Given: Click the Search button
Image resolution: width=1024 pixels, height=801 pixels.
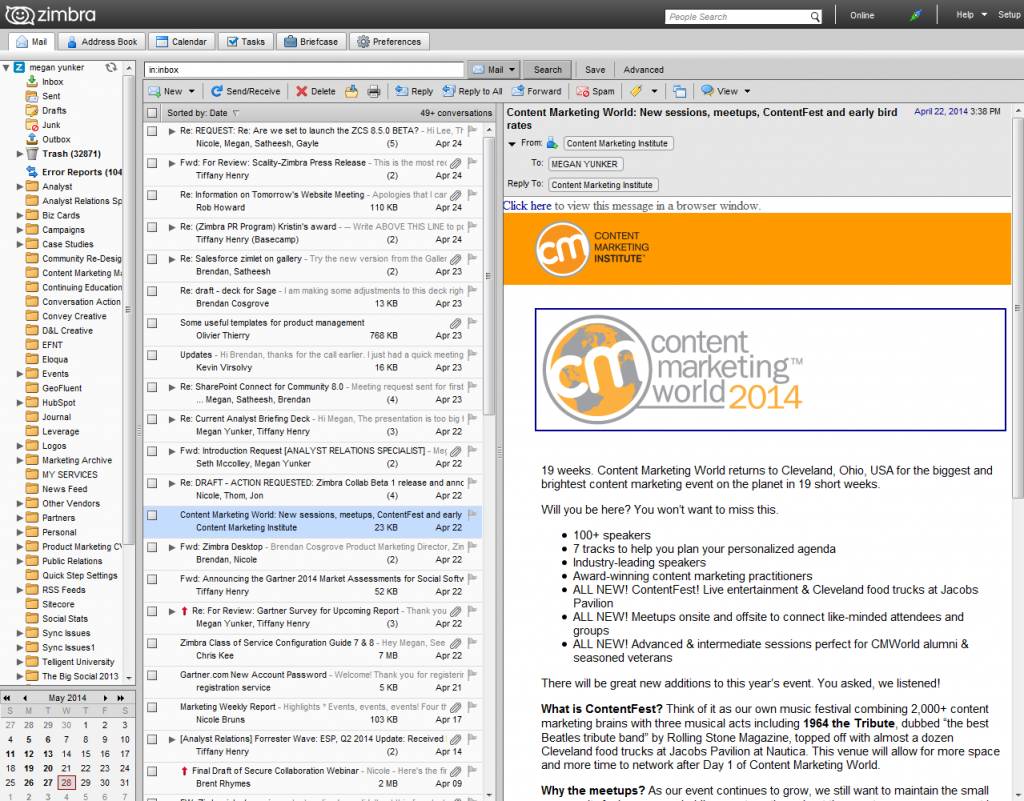Looking at the screenshot, I should coord(547,70).
